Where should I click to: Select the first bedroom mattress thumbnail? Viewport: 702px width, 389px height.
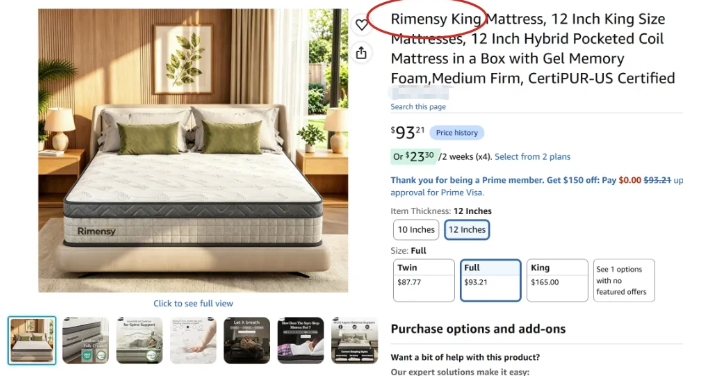point(32,341)
